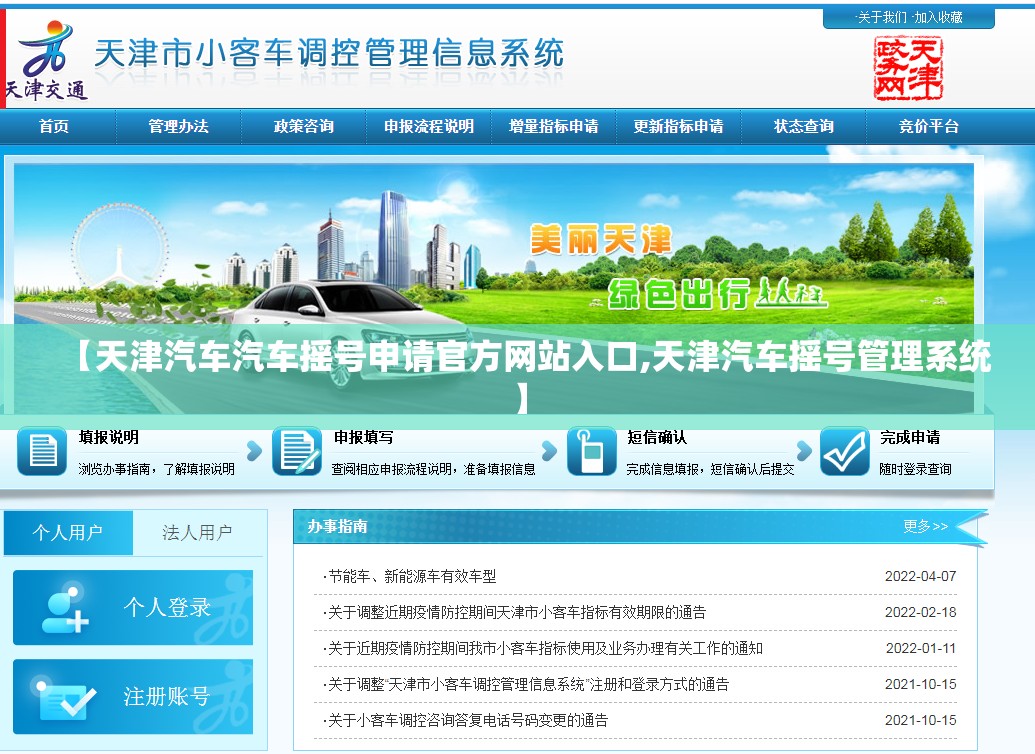The height and width of the screenshot is (754, 1035).
Task: Click the date 2022-04-07
Action: 921,576
